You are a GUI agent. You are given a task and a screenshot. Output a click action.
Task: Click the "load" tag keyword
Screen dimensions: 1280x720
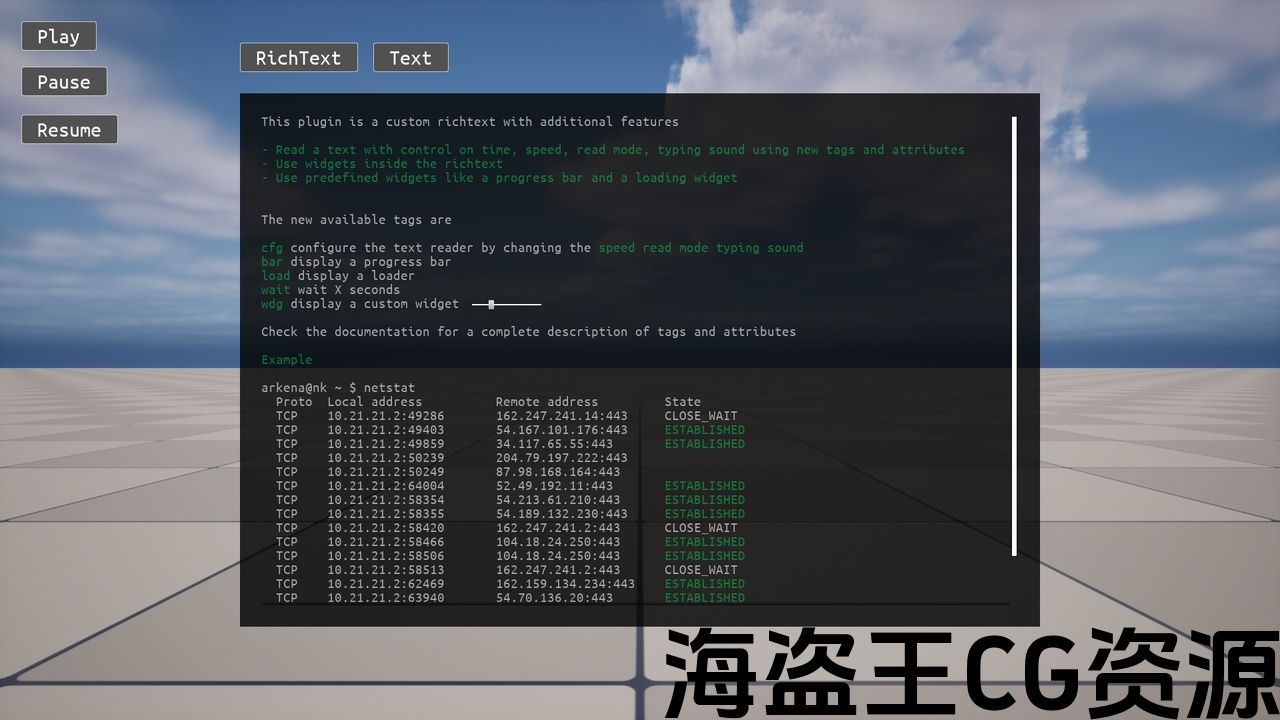point(276,276)
